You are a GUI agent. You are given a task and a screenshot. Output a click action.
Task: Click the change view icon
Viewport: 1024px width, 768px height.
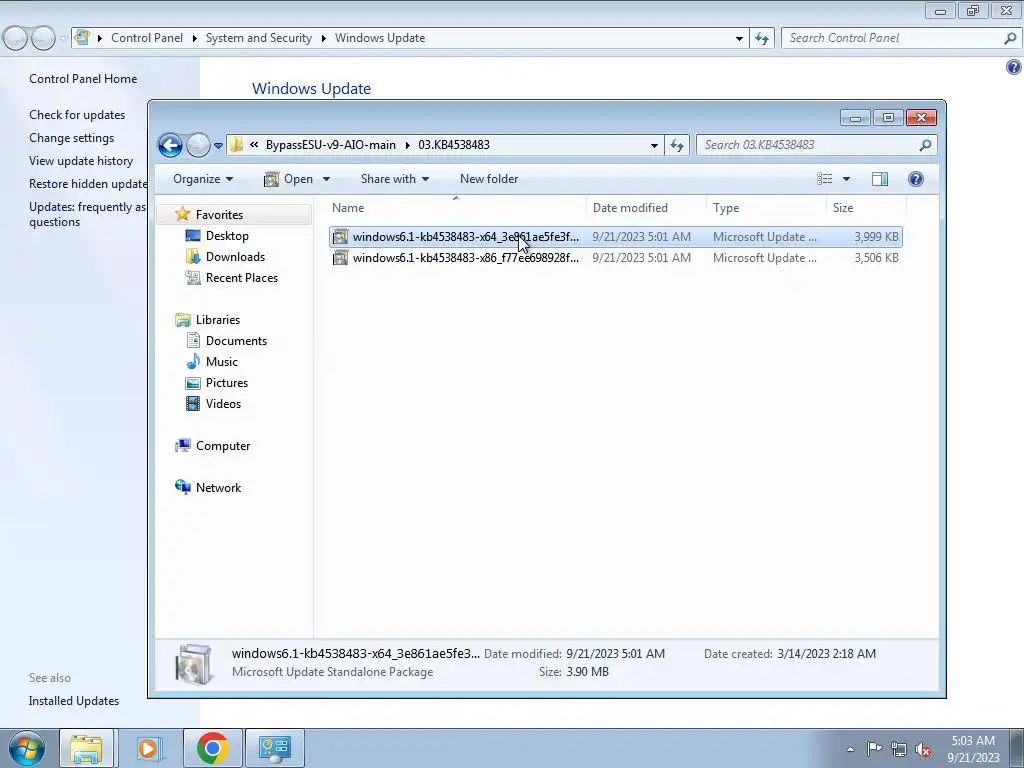coord(824,179)
